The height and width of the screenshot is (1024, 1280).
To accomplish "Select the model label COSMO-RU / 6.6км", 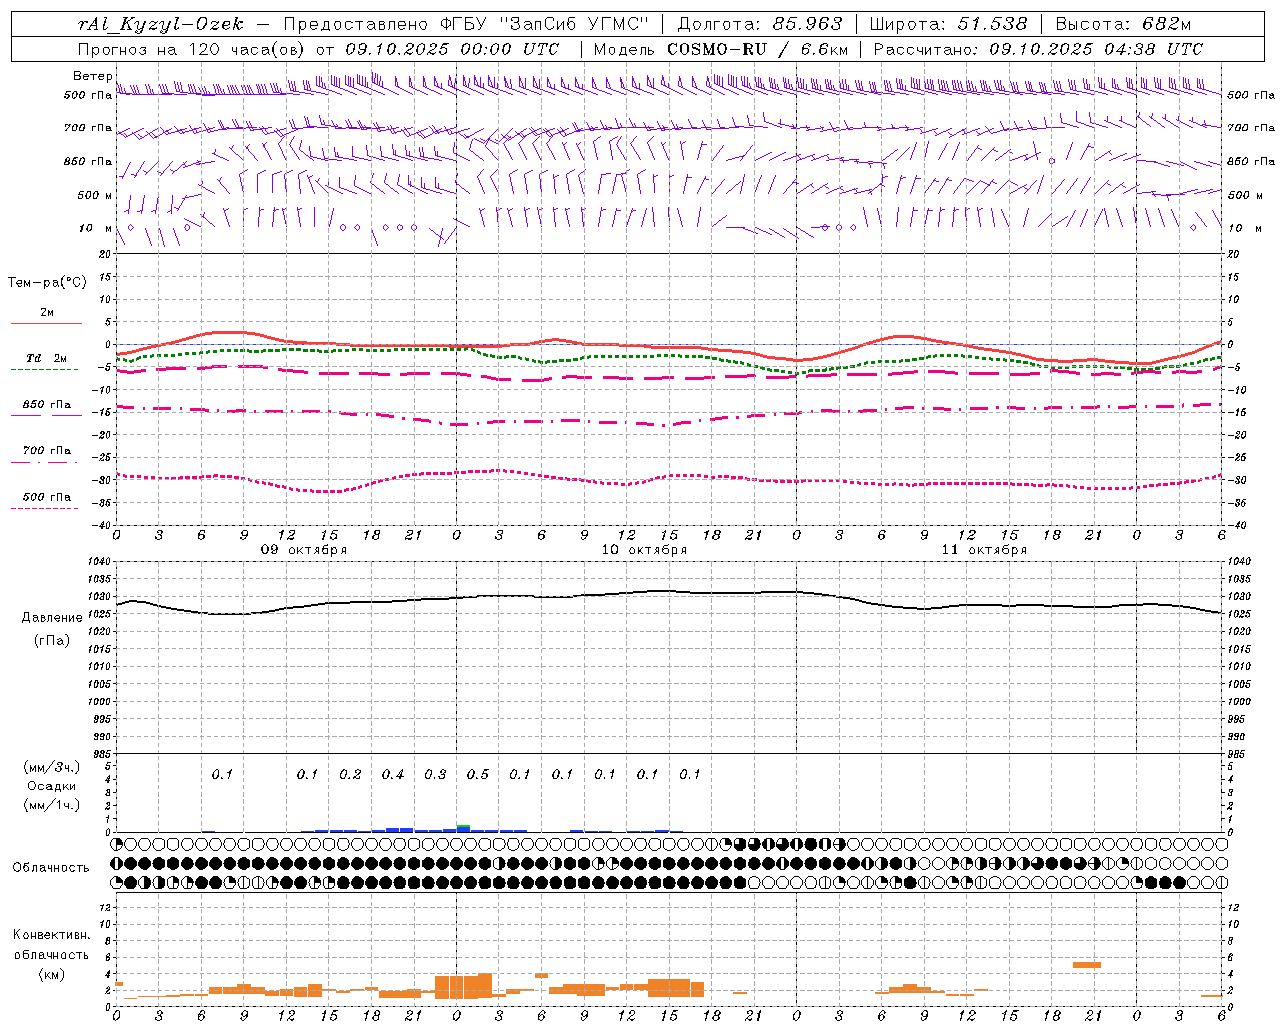I will (x=757, y=49).
